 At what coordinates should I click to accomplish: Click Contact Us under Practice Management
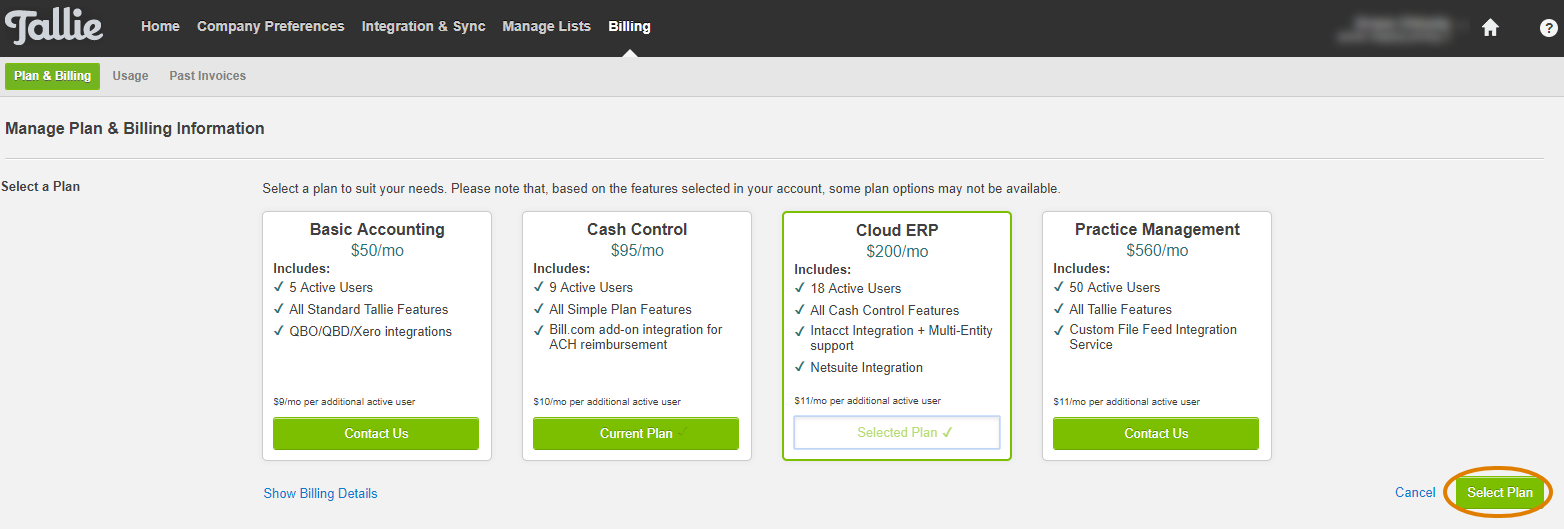[x=1156, y=434]
